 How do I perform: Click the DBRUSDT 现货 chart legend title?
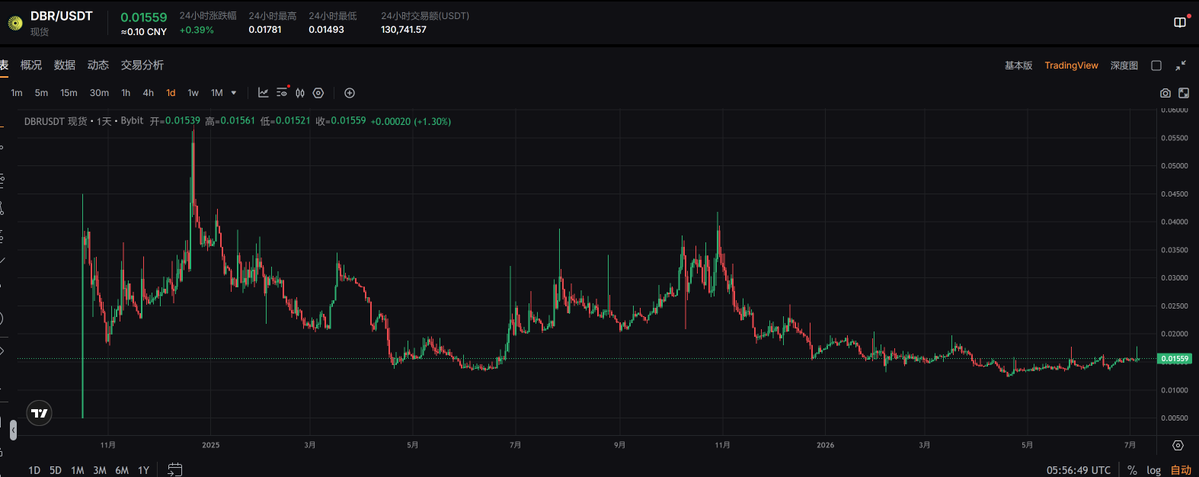point(55,121)
